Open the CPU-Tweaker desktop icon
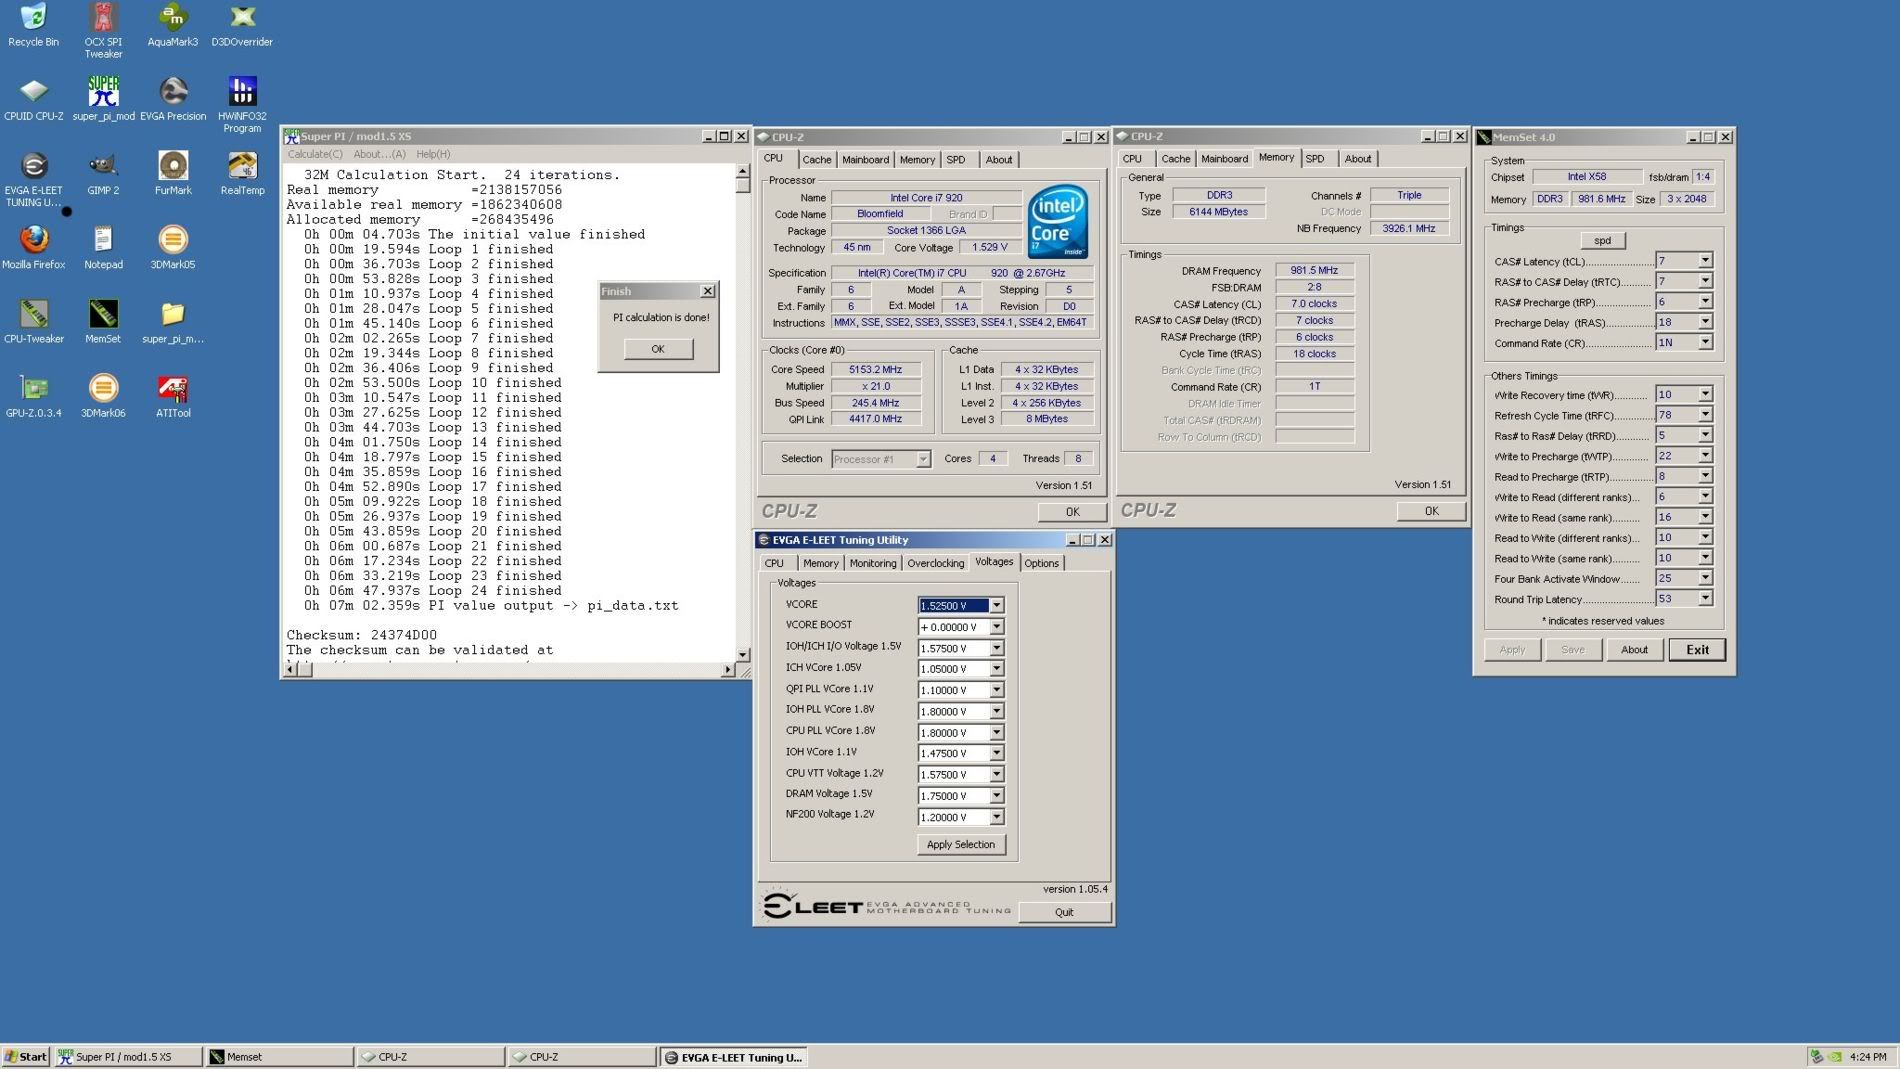 pyautogui.click(x=33, y=316)
